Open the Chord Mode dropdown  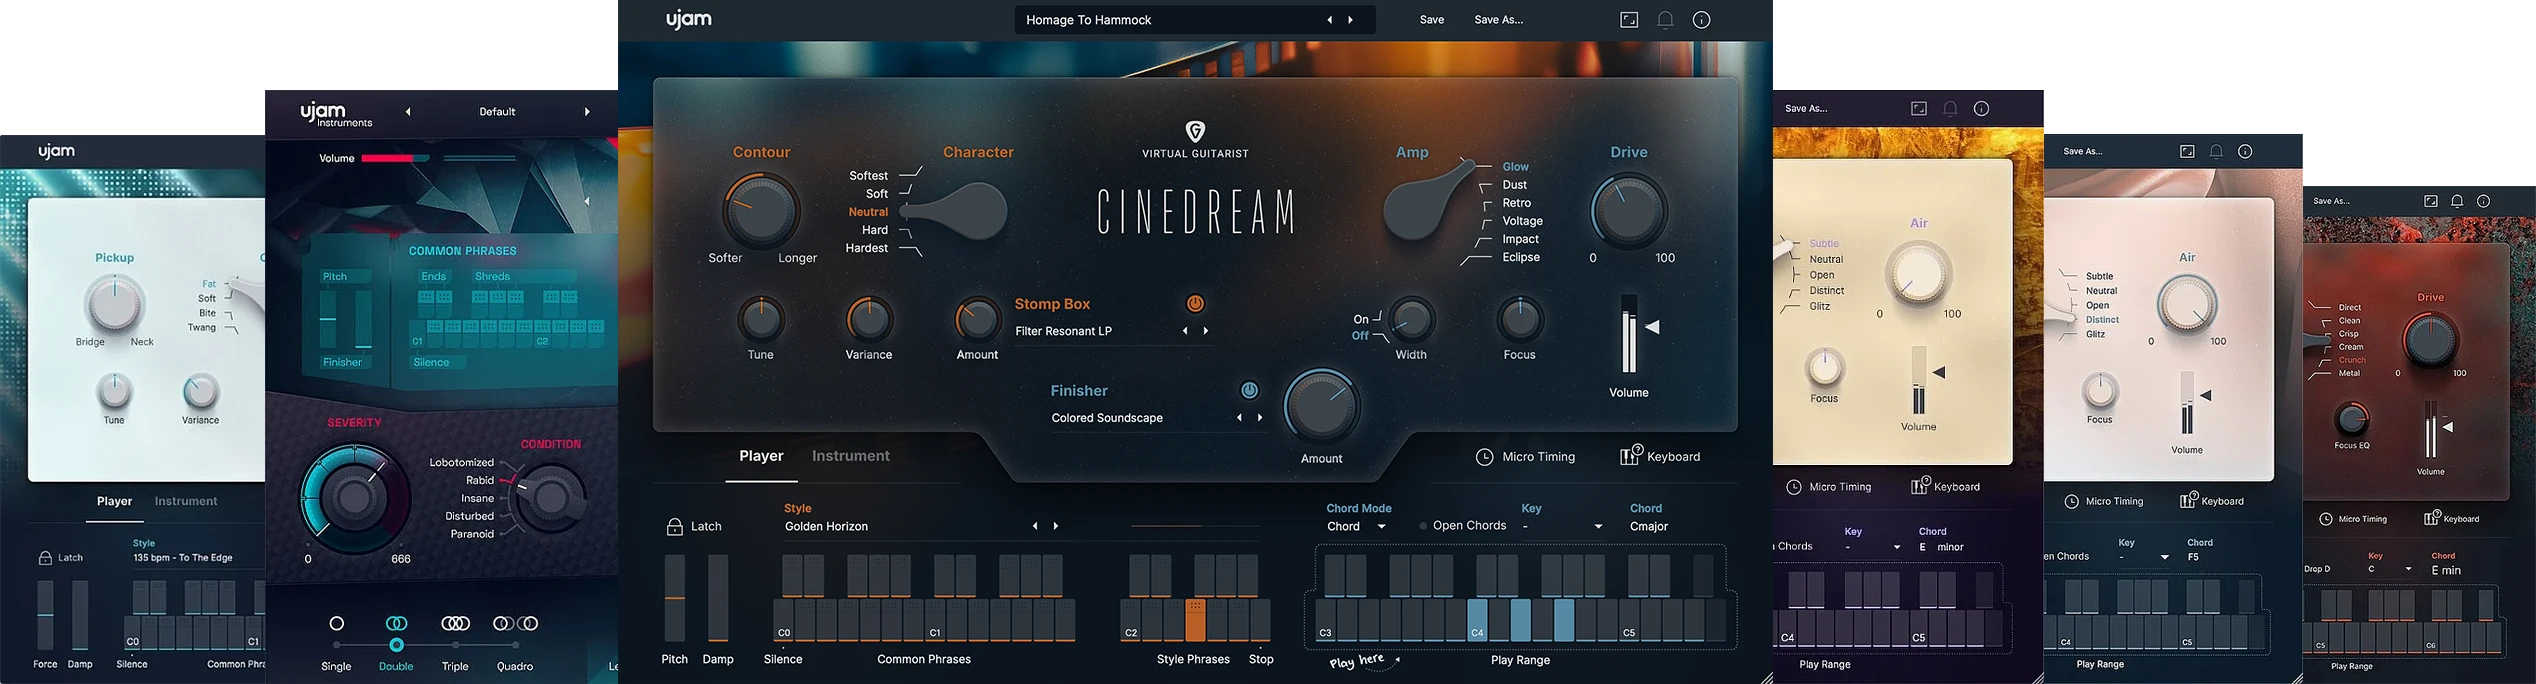coord(1356,527)
